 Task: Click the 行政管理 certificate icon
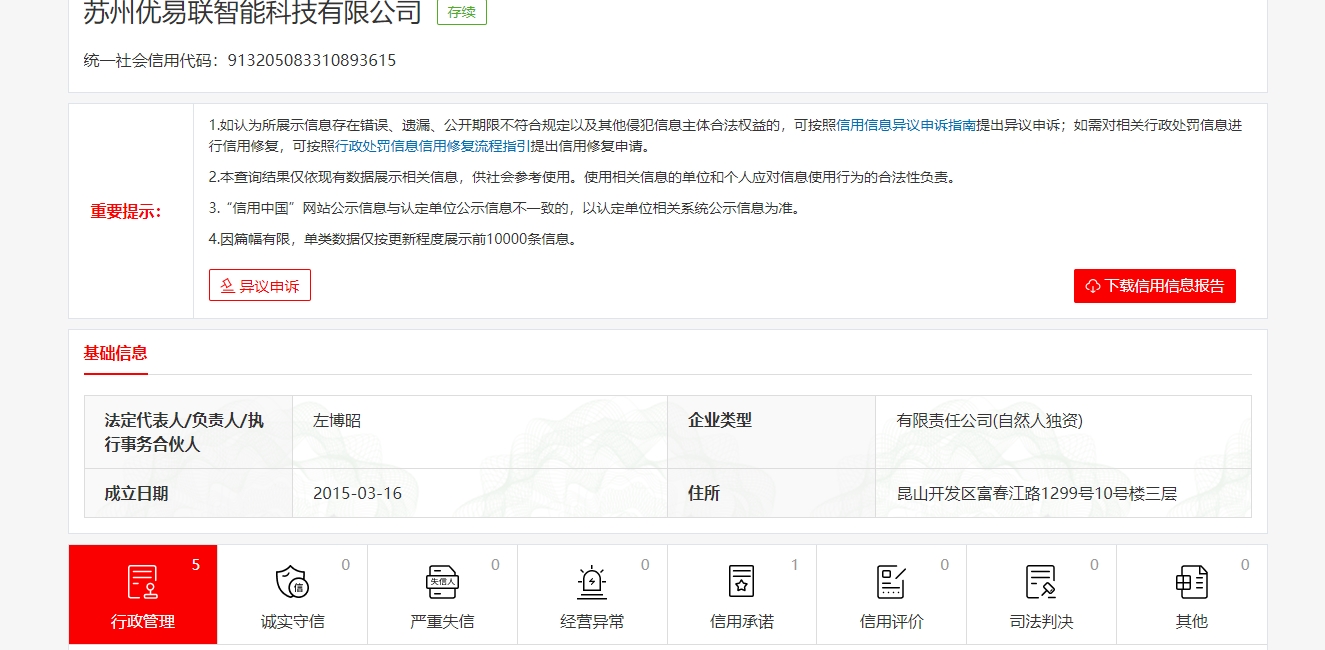pos(142,581)
